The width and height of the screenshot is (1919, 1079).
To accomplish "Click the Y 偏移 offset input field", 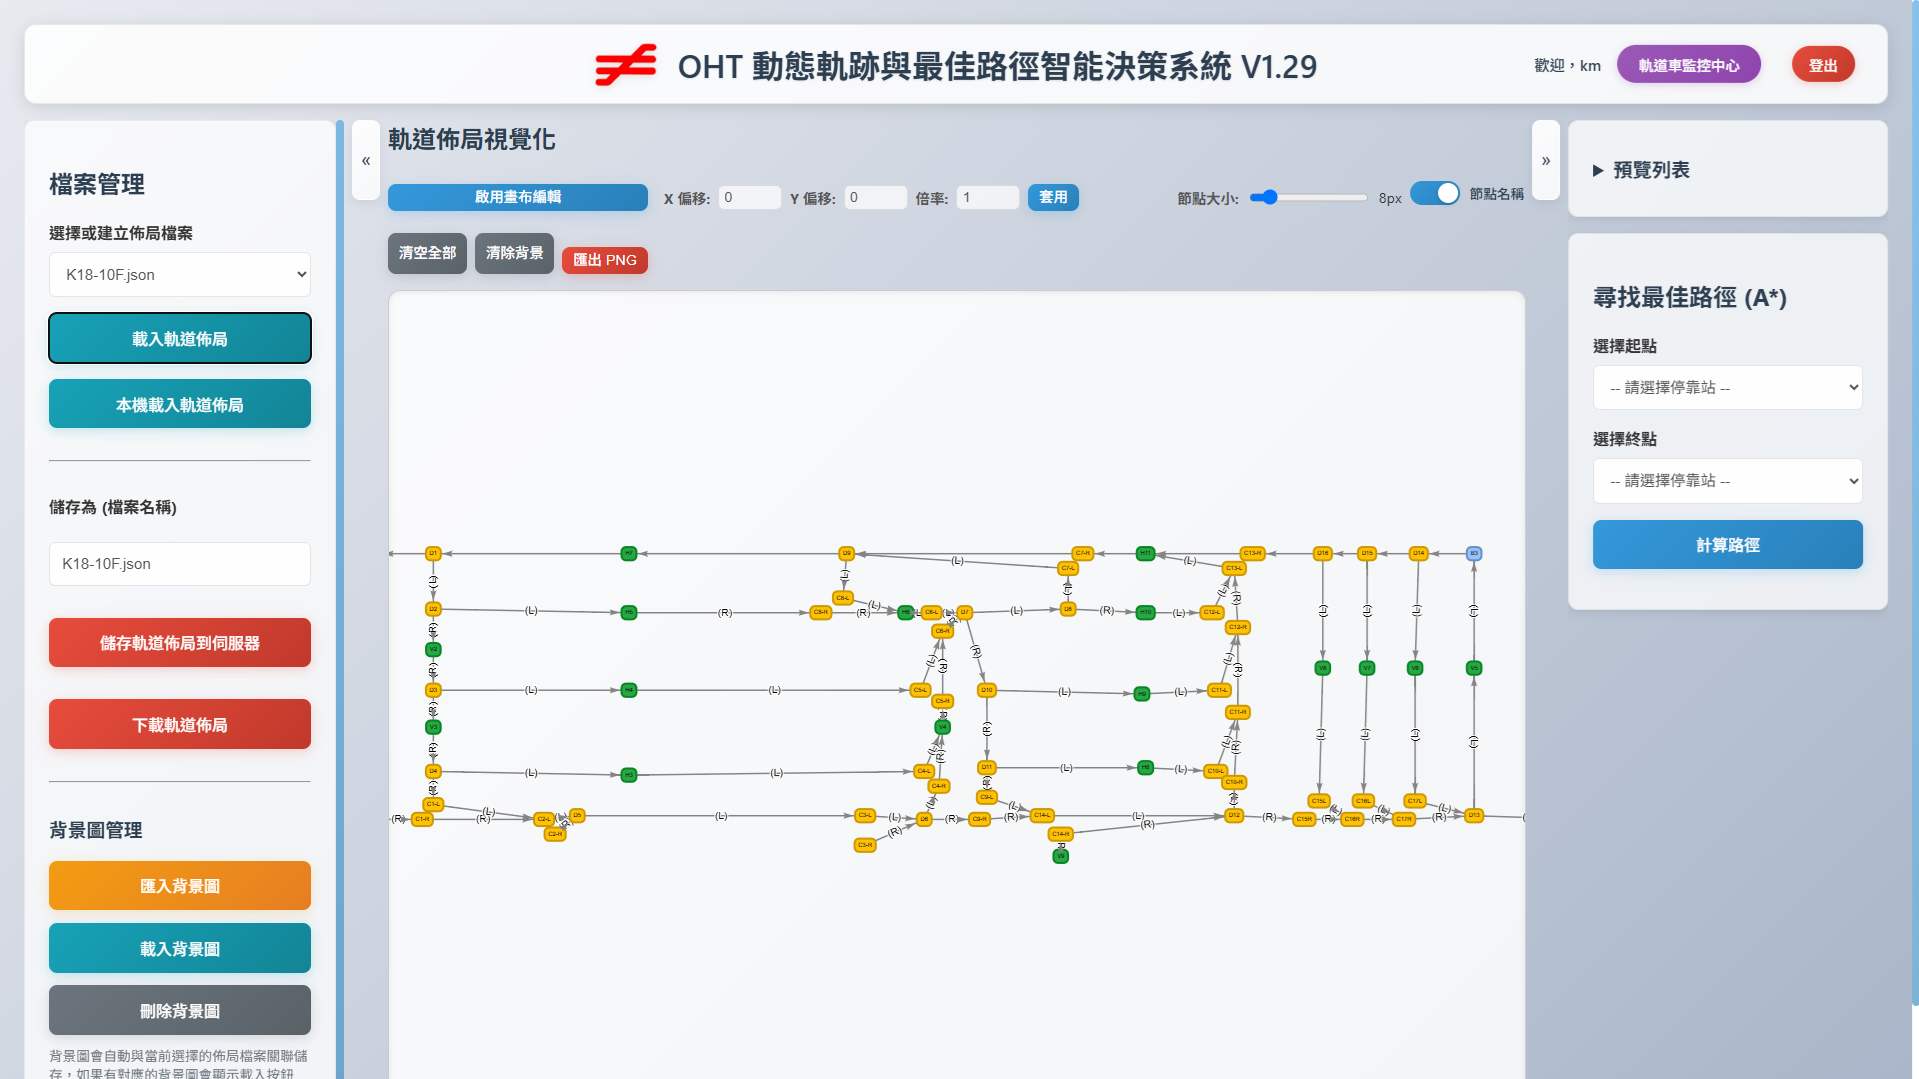I will tap(876, 197).
